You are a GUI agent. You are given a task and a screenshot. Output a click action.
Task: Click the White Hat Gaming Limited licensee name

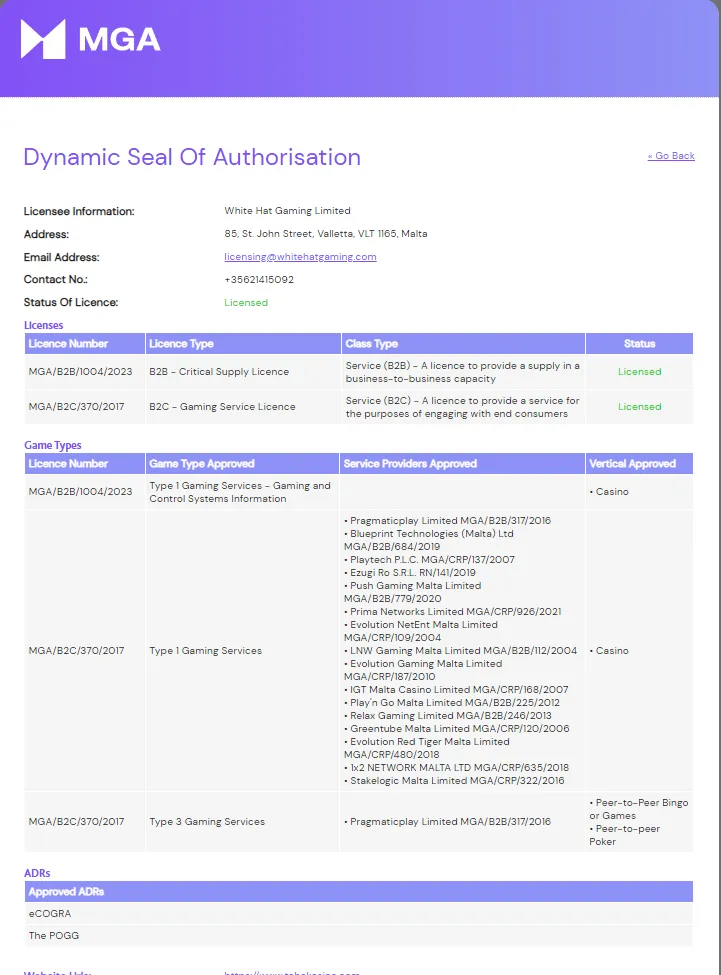pos(287,211)
